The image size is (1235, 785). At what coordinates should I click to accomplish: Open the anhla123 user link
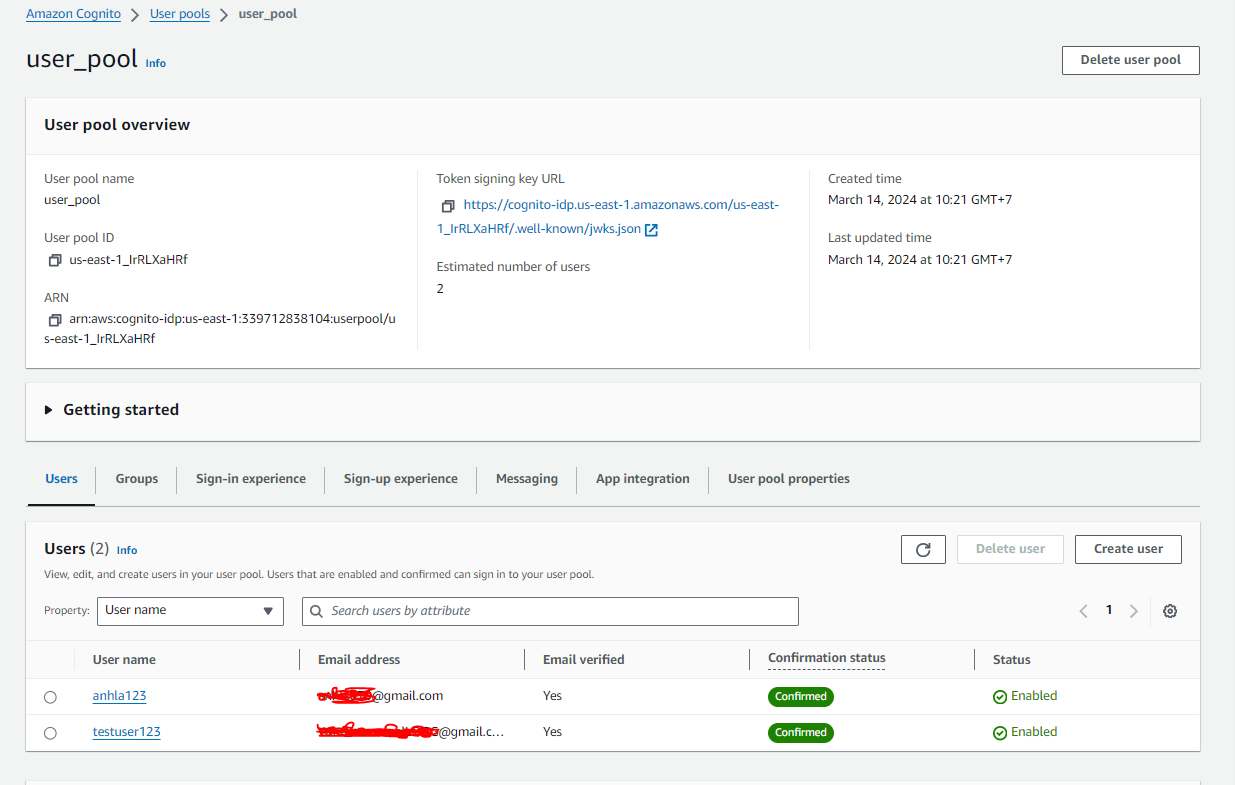[x=119, y=696]
